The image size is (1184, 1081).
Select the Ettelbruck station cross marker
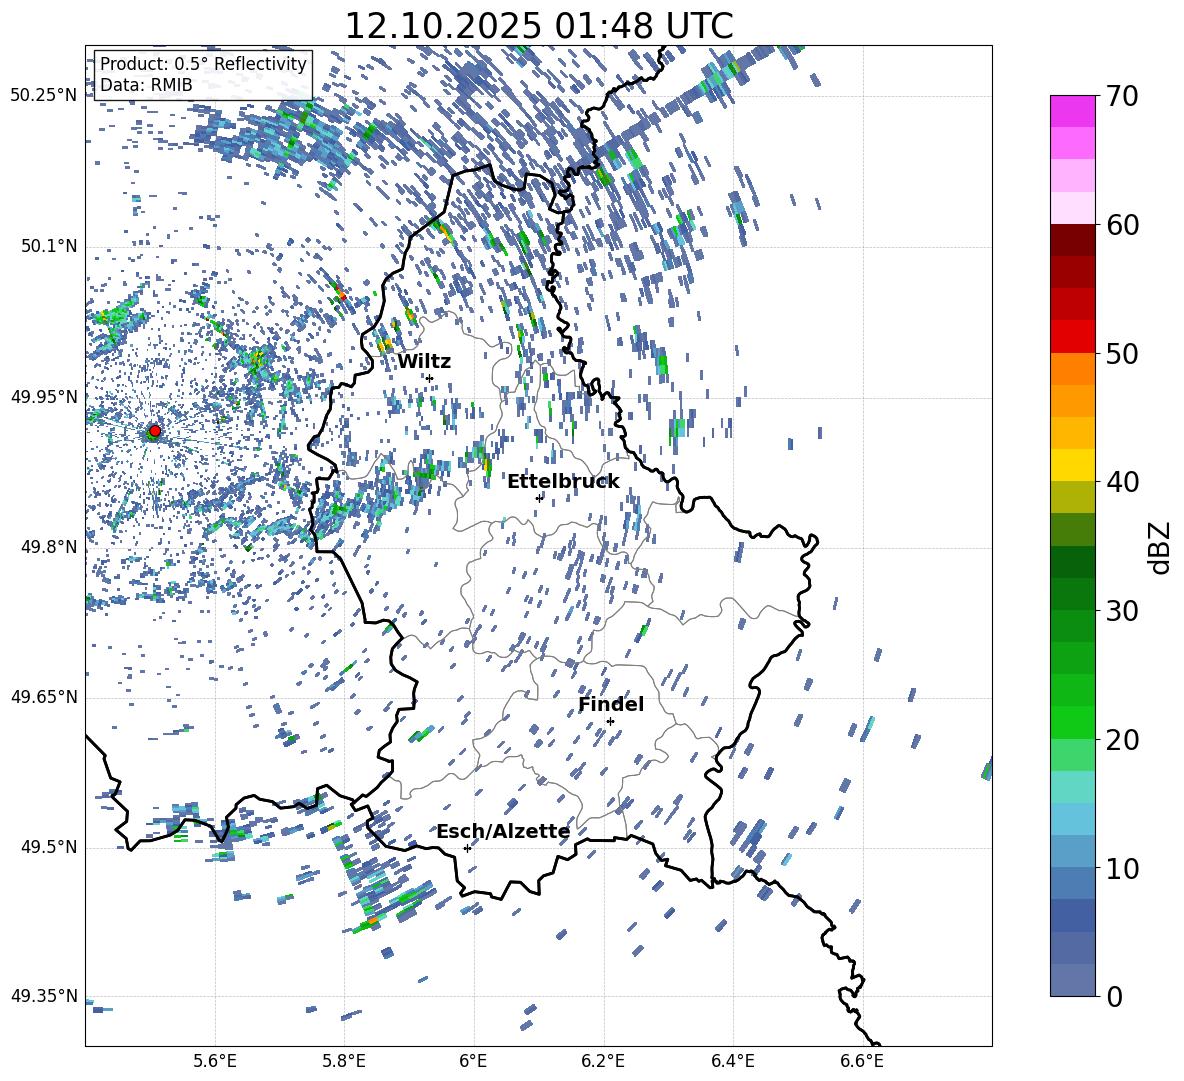539,497
